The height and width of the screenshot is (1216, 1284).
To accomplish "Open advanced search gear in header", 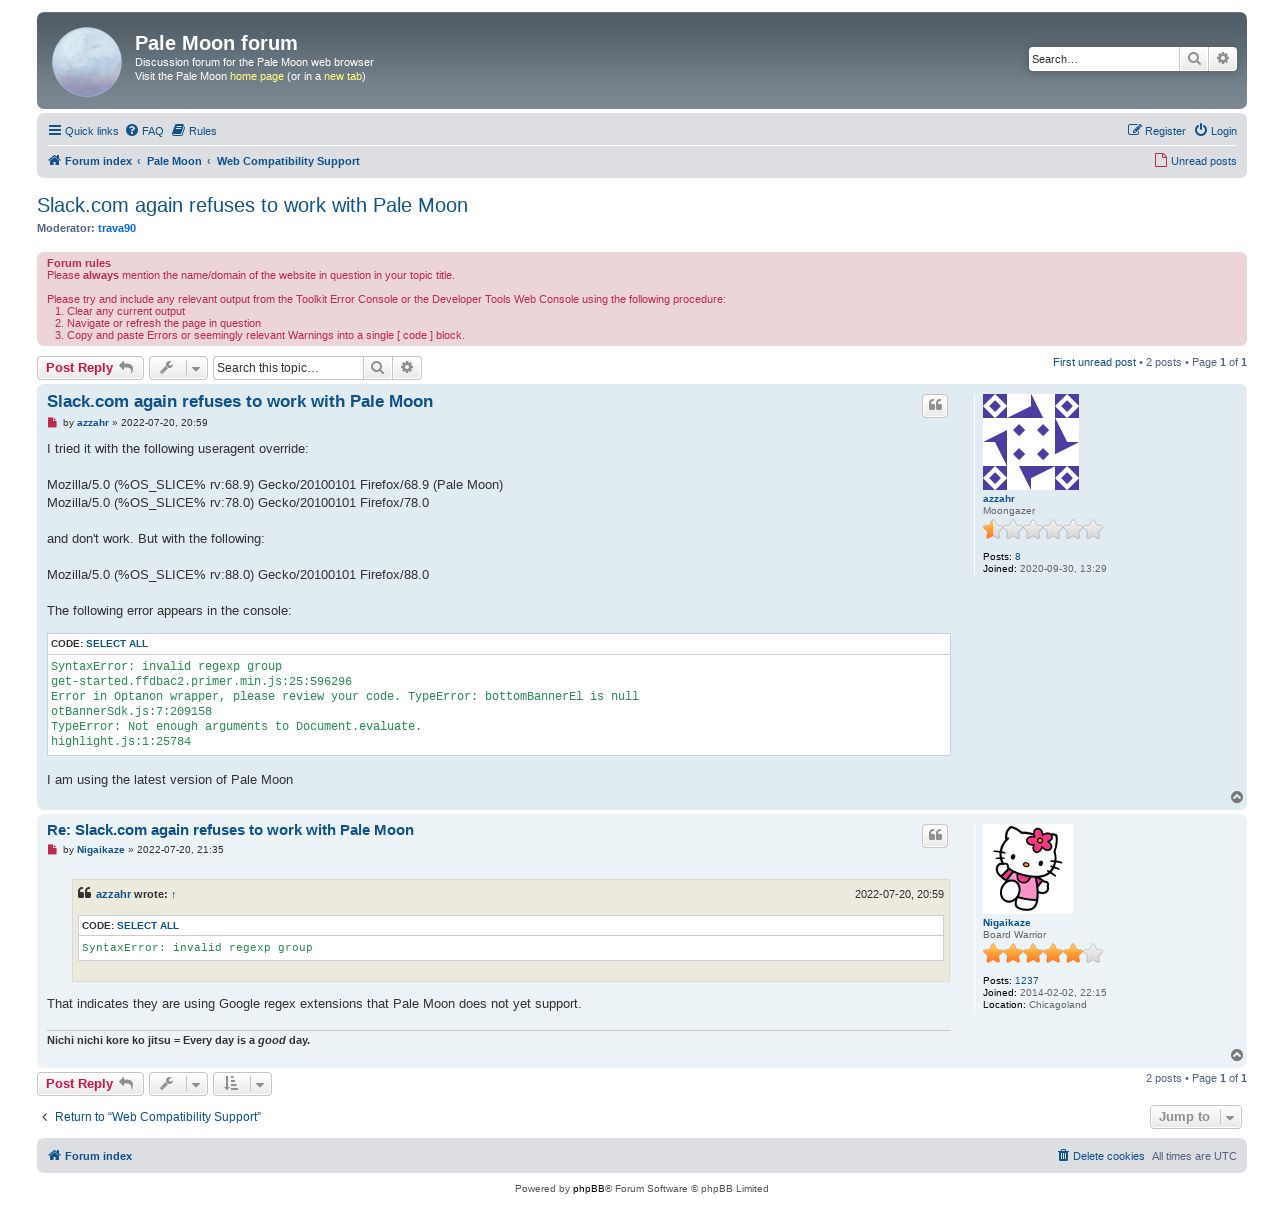I will (1223, 59).
